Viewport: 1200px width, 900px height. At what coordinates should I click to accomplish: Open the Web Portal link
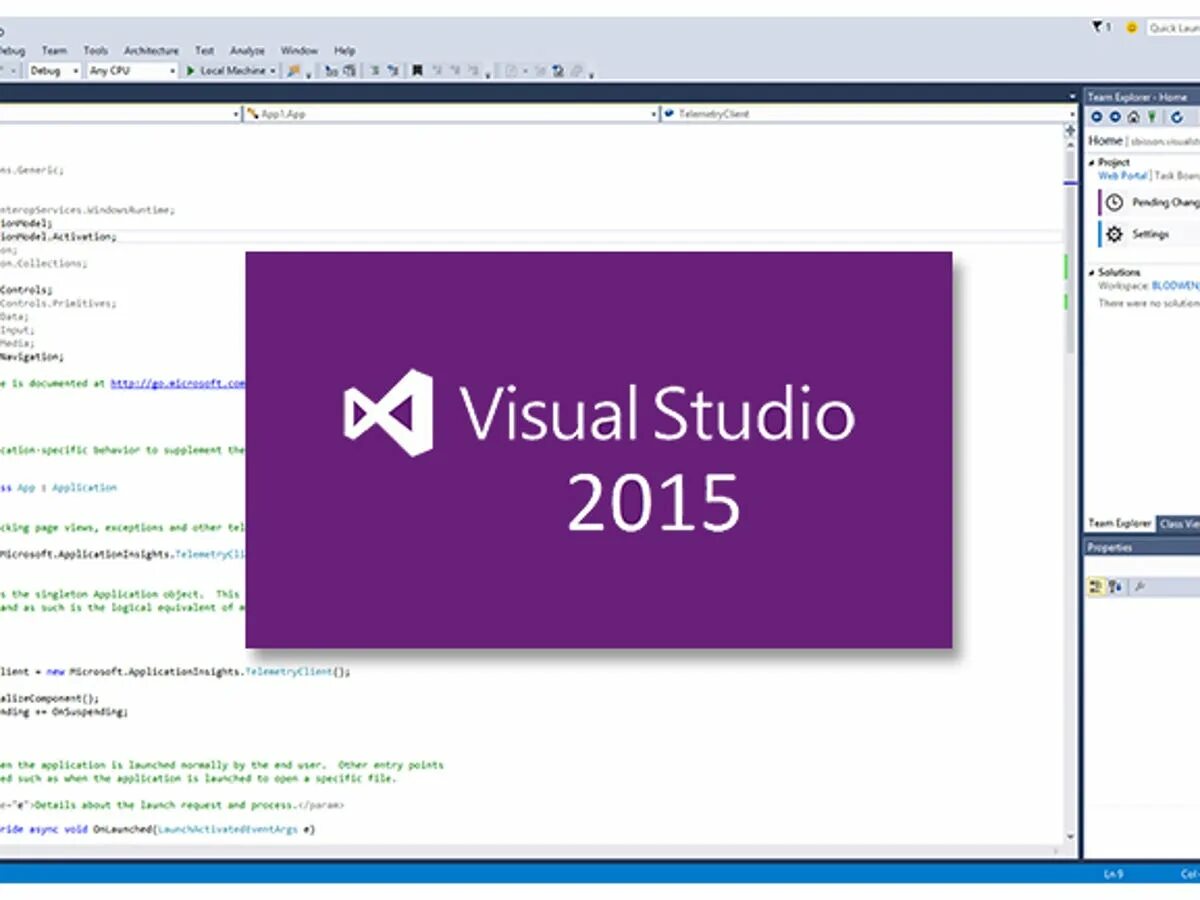1123,175
